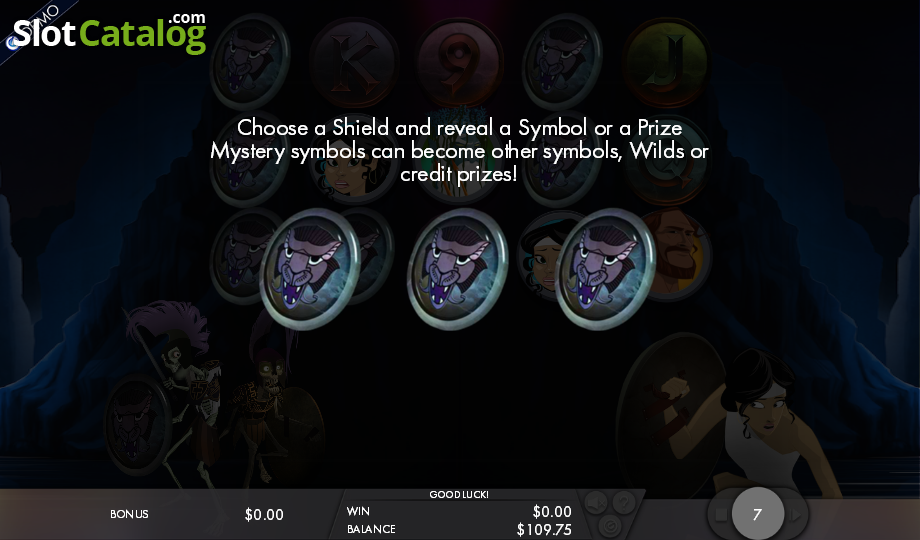Click the skeleton warrior's monster shield
920x540 pixels.
pos(138,424)
